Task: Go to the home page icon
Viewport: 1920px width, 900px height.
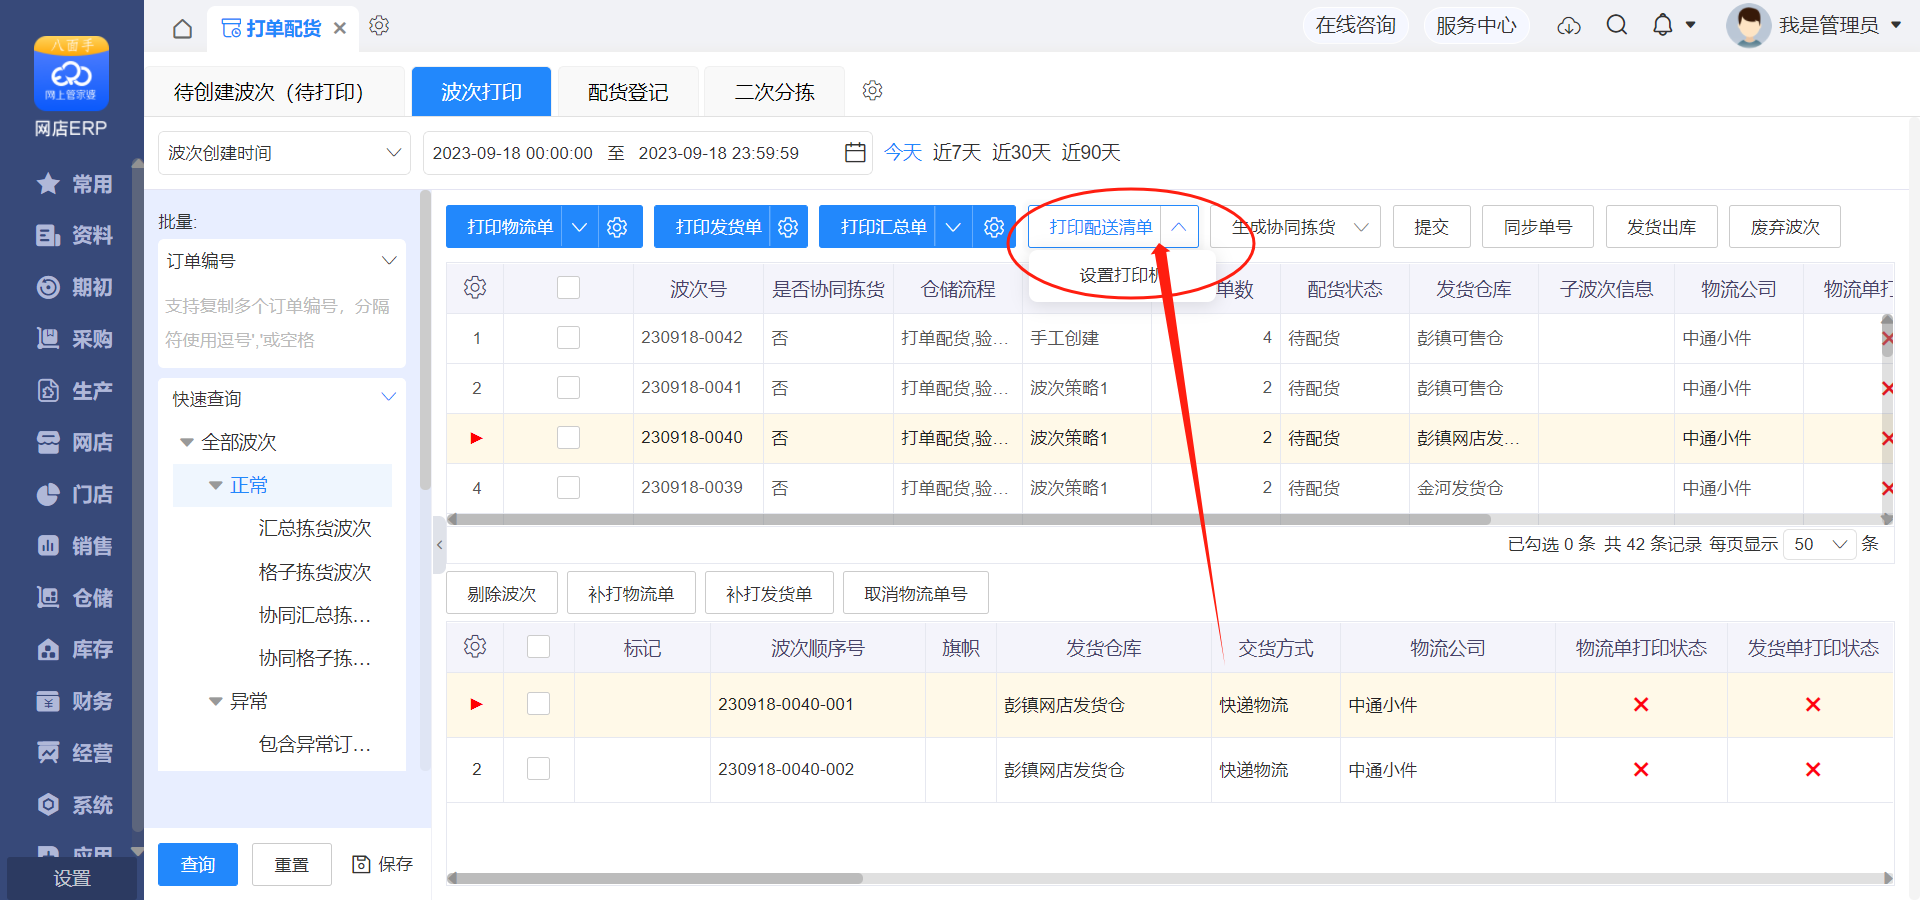Action: (x=182, y=28)
